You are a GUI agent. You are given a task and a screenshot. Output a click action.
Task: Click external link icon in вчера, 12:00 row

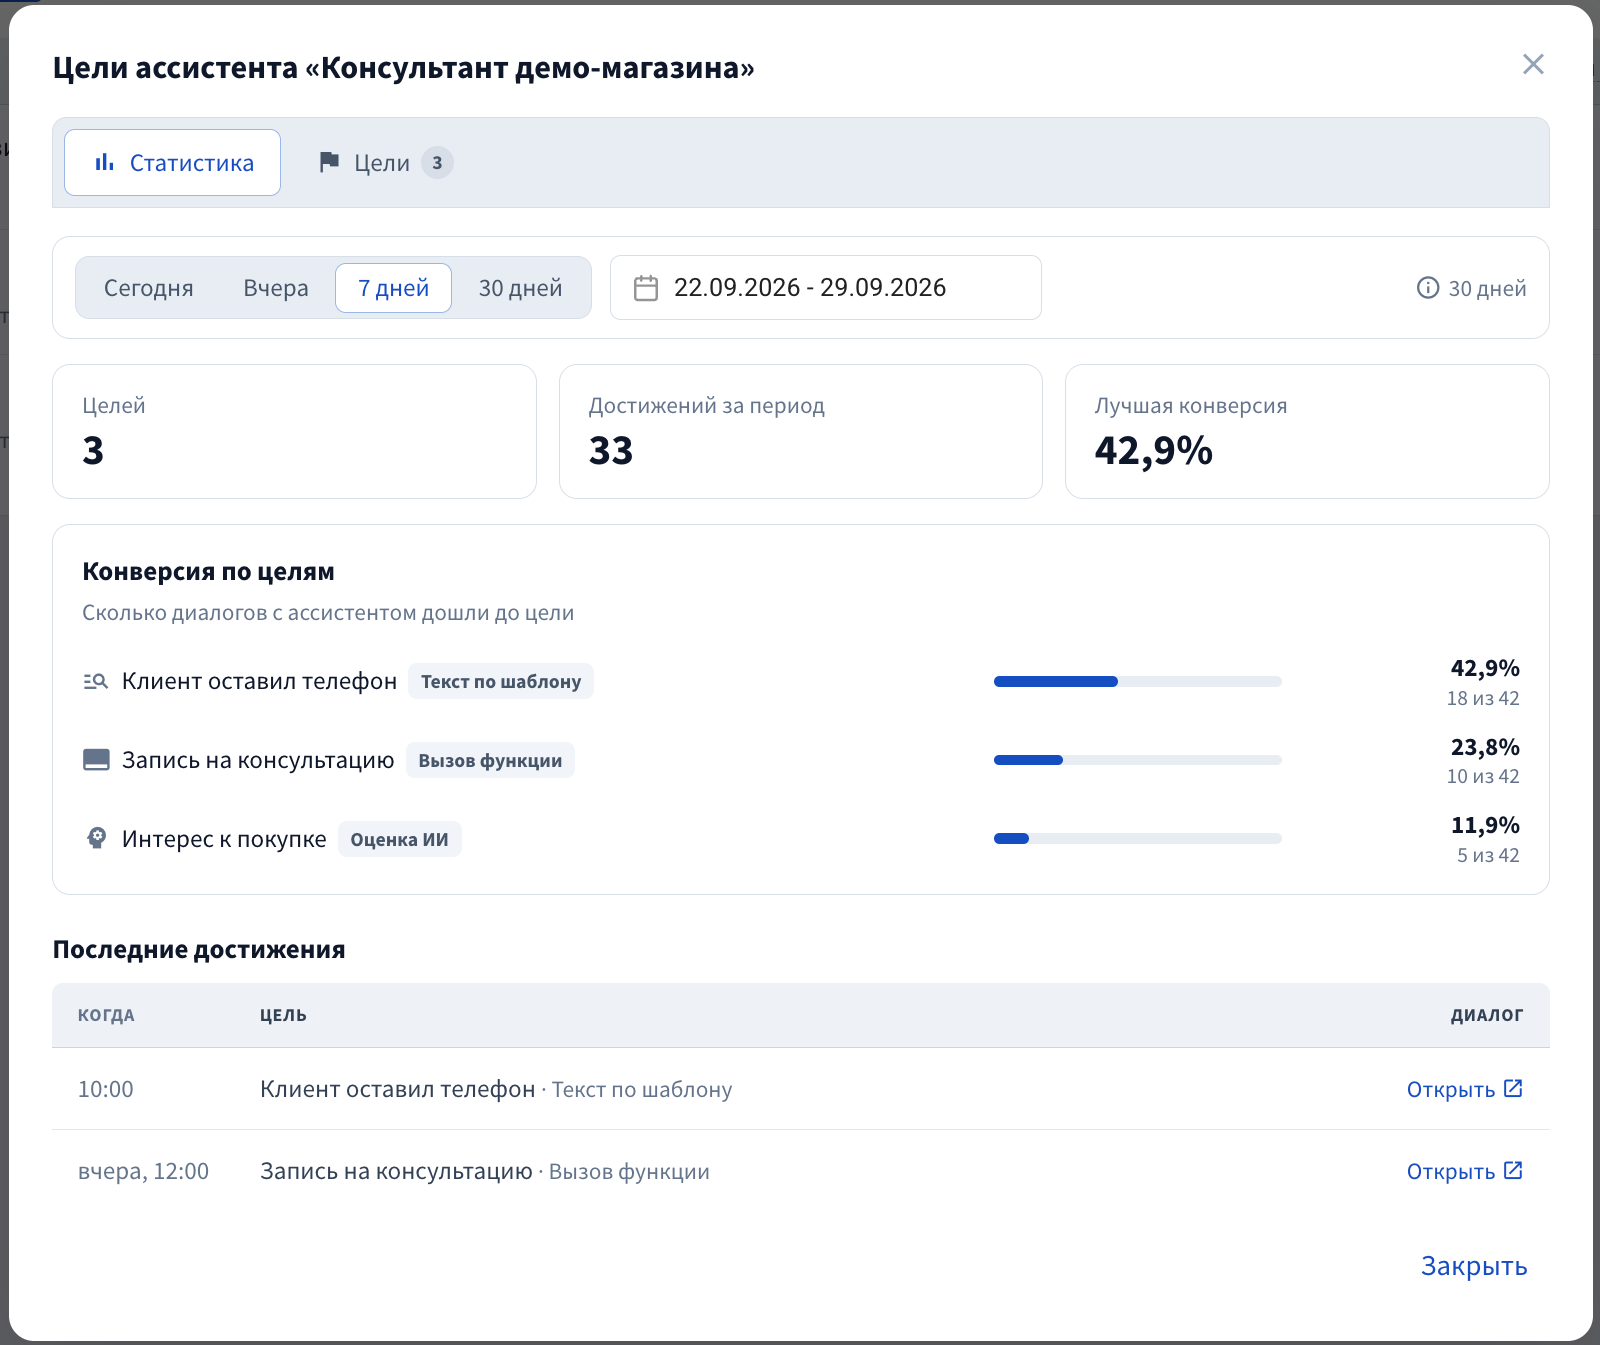[1514, 1170]
